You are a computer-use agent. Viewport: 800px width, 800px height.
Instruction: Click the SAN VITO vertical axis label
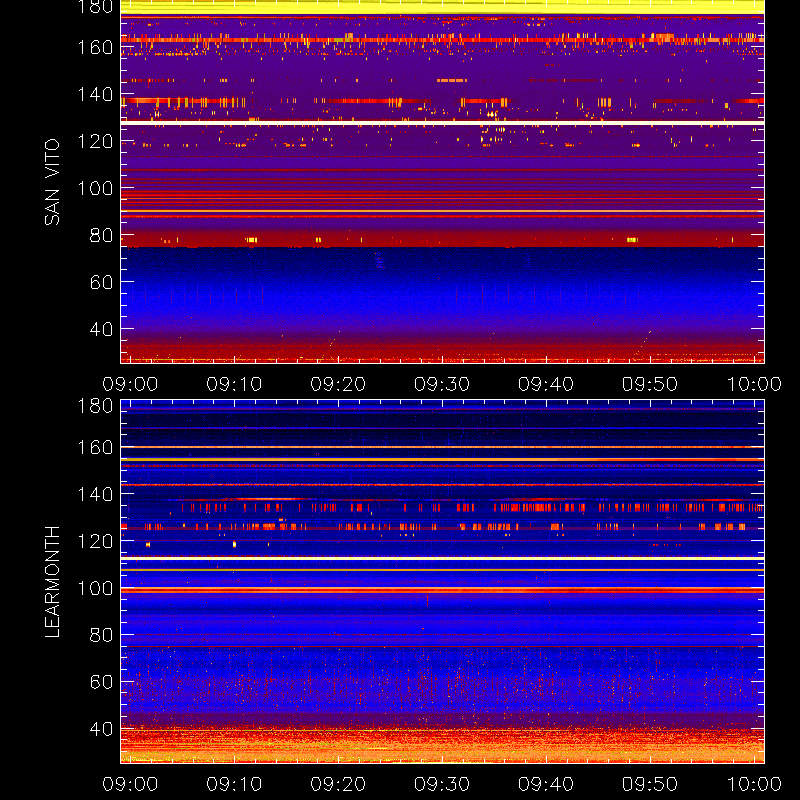(x=52, y=182)
